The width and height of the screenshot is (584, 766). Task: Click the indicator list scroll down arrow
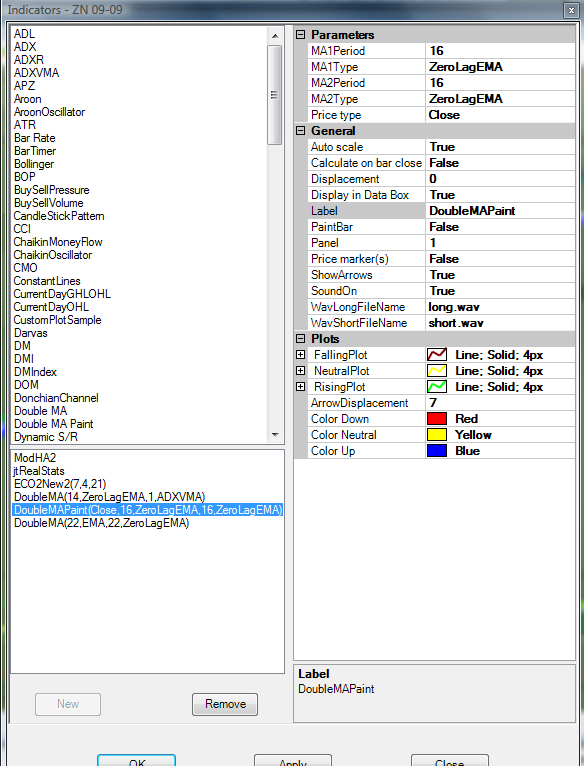coord(275,435)
